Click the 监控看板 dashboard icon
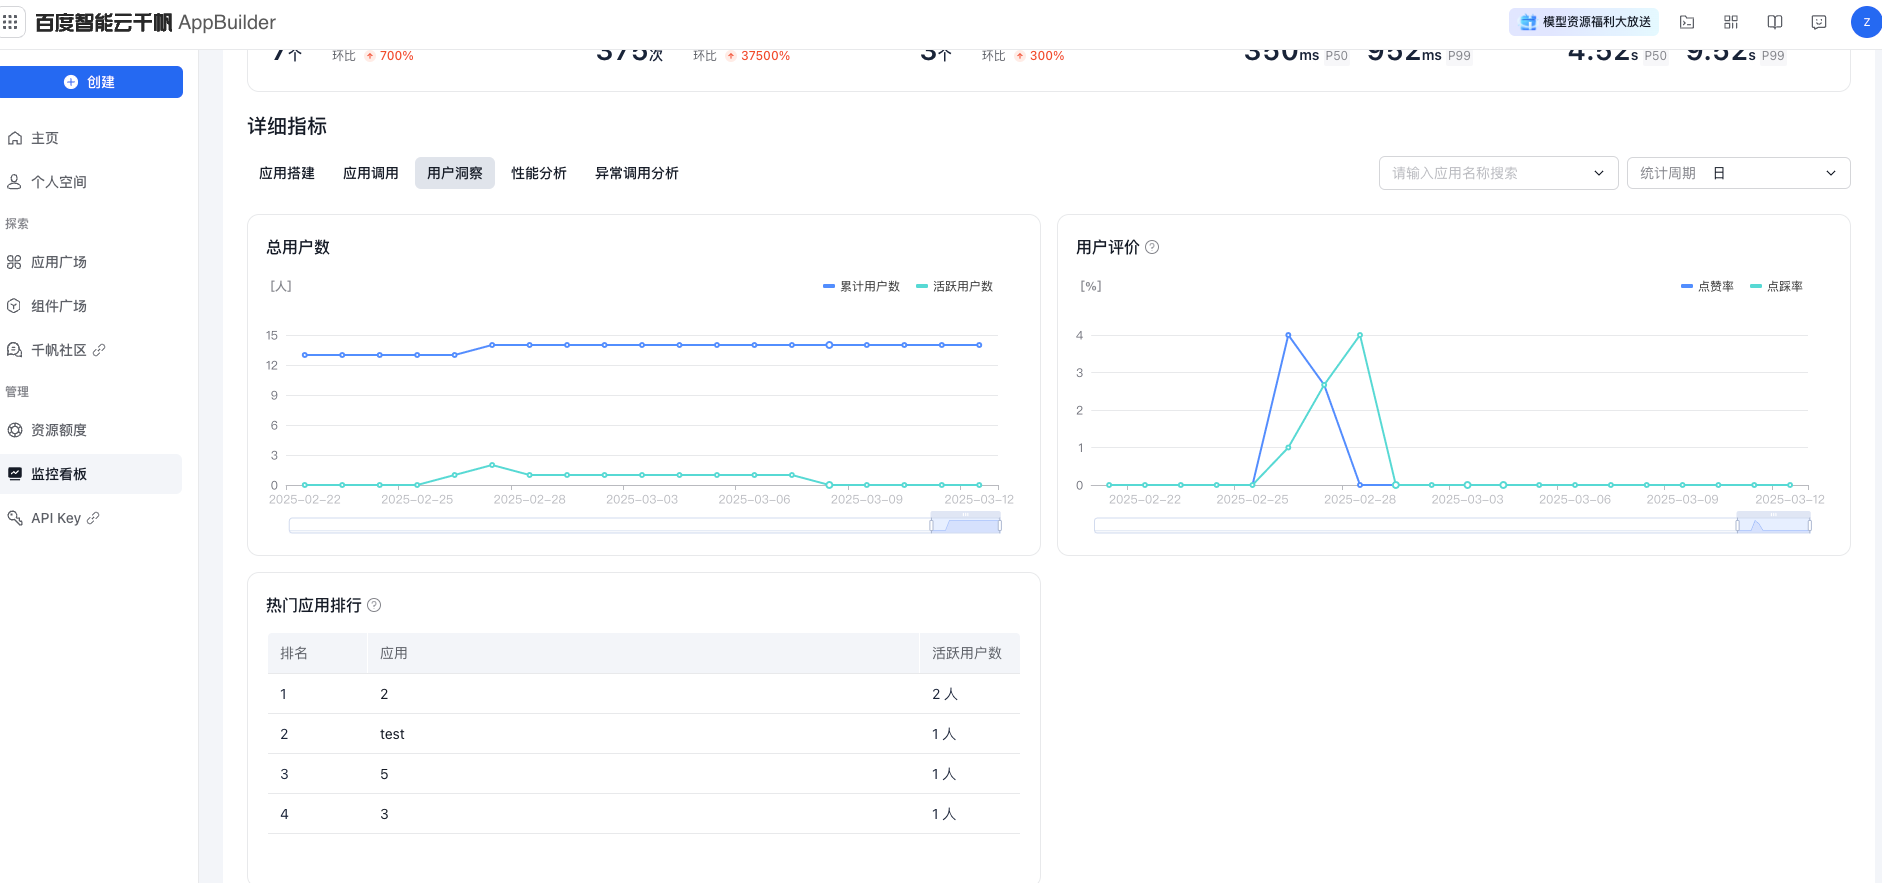The image size is (1882, 883). [x=15, y=474]
